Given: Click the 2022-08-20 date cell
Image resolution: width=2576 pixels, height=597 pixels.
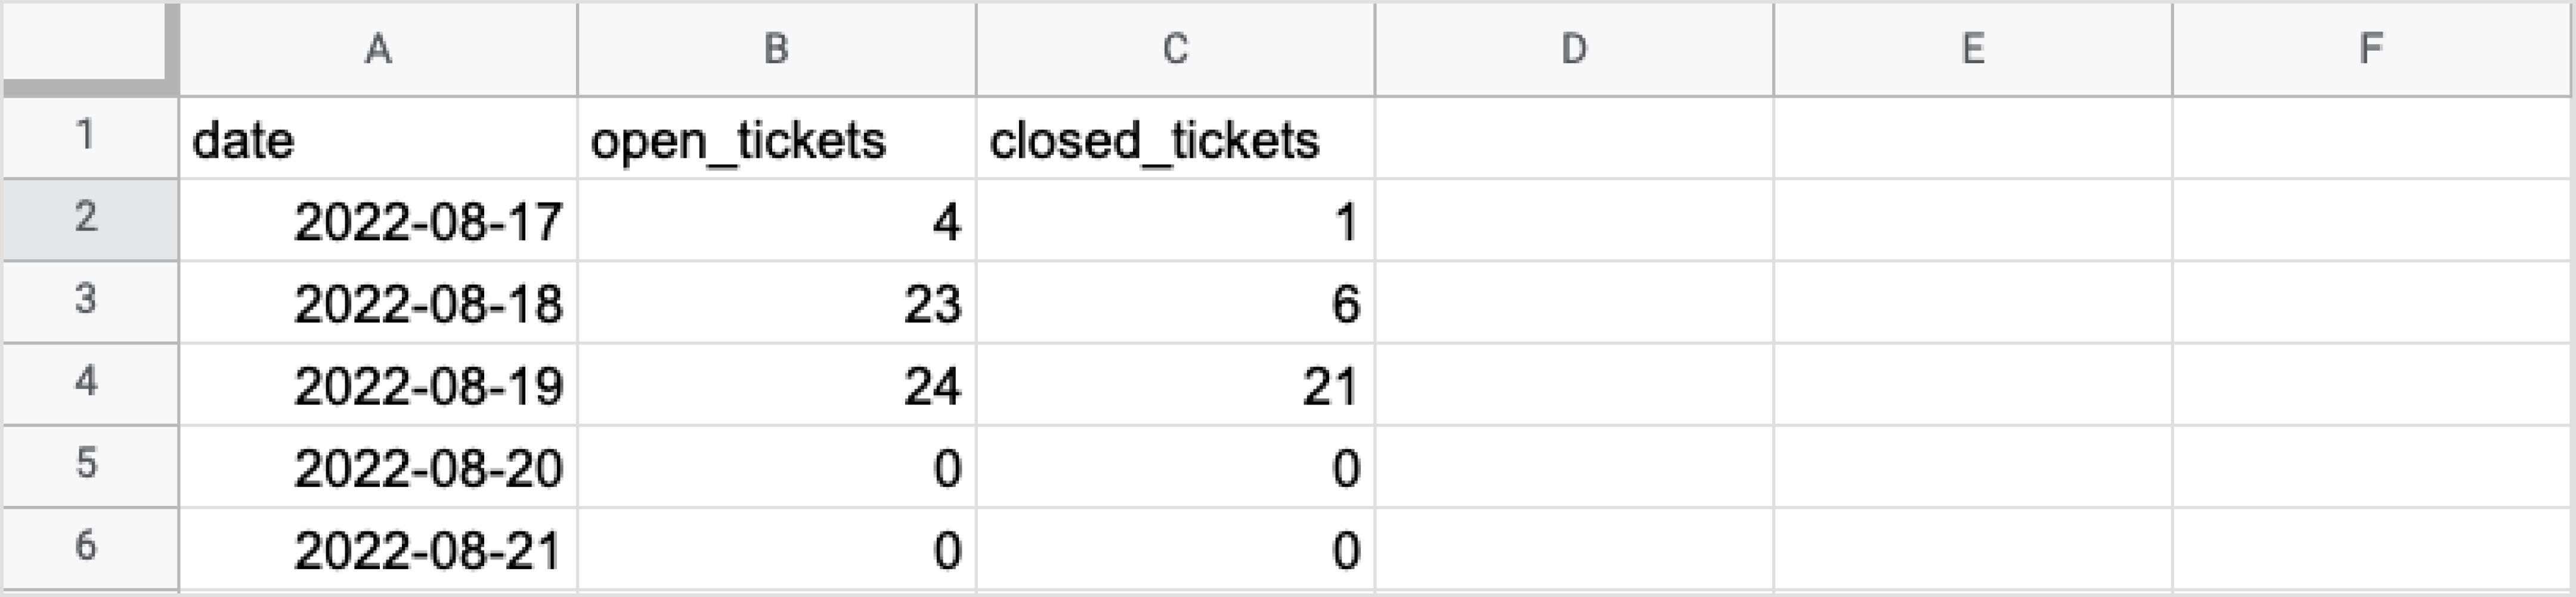Looking at the screenshot, I should 378,468.
